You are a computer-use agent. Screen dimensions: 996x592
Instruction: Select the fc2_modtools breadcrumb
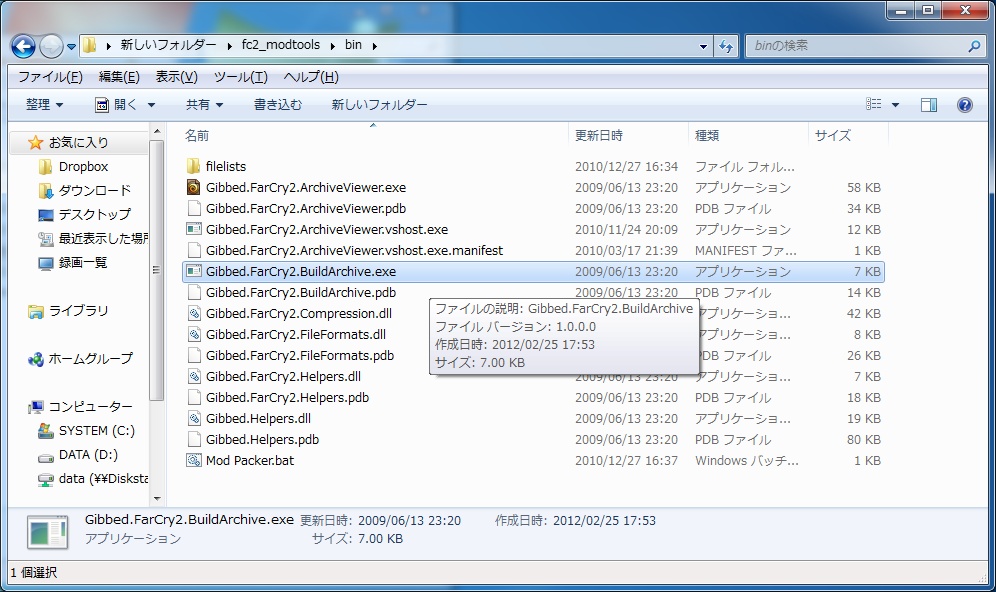point(281,45)
